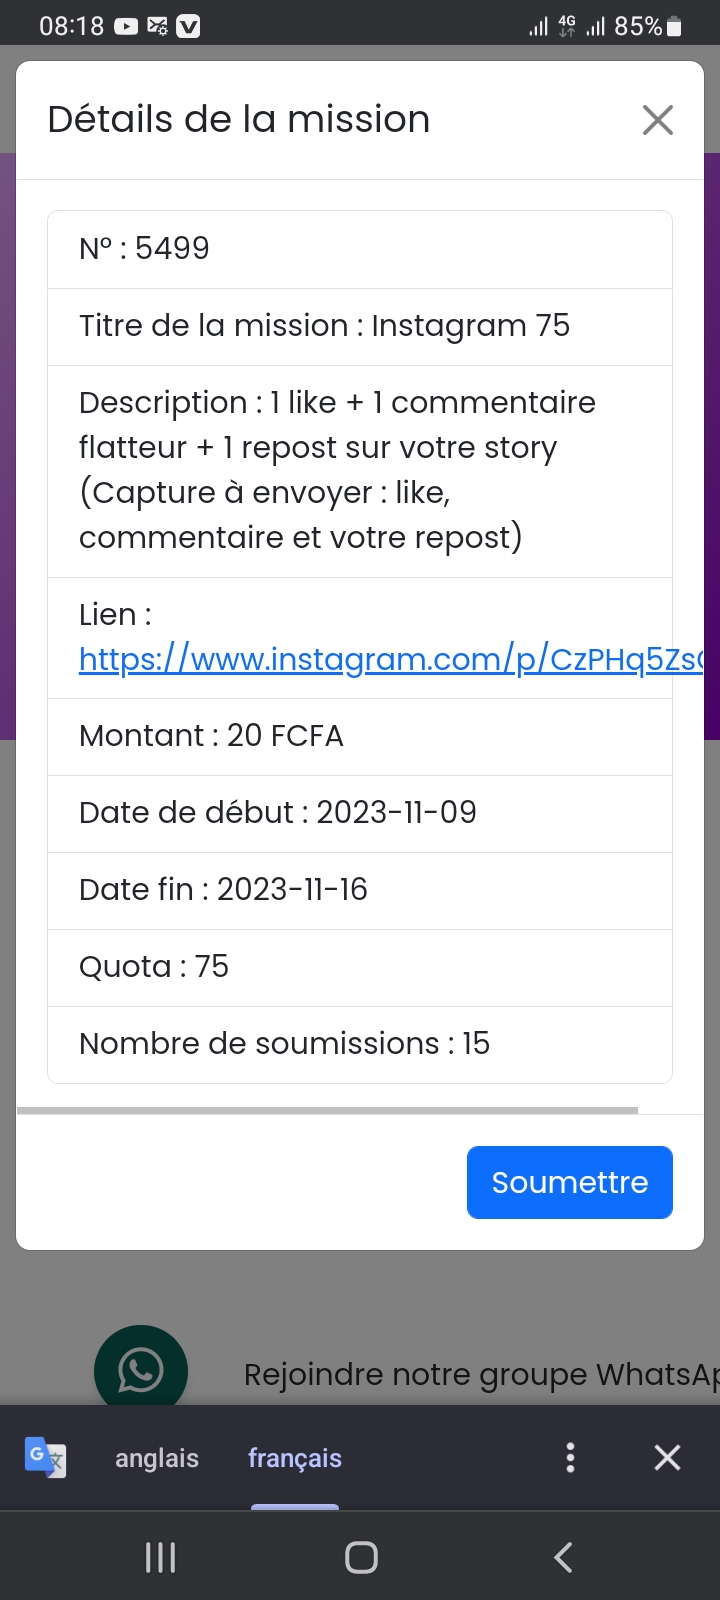The image size is (720, 1600).
Task: Tap the Android back arrow
Action: tap(563, 1557)
